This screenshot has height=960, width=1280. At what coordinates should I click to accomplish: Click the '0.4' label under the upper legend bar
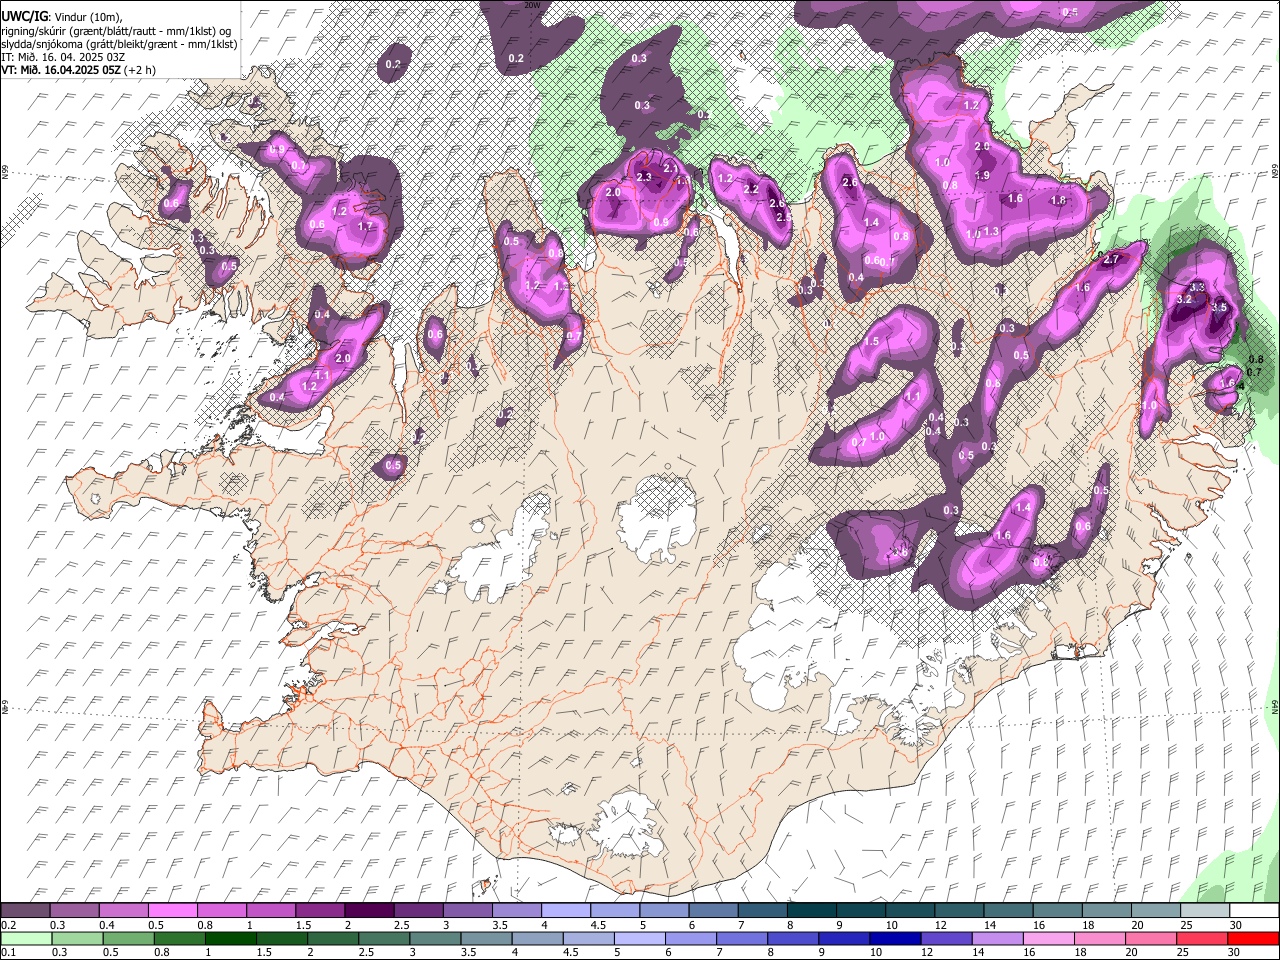[x=106, y=925]
